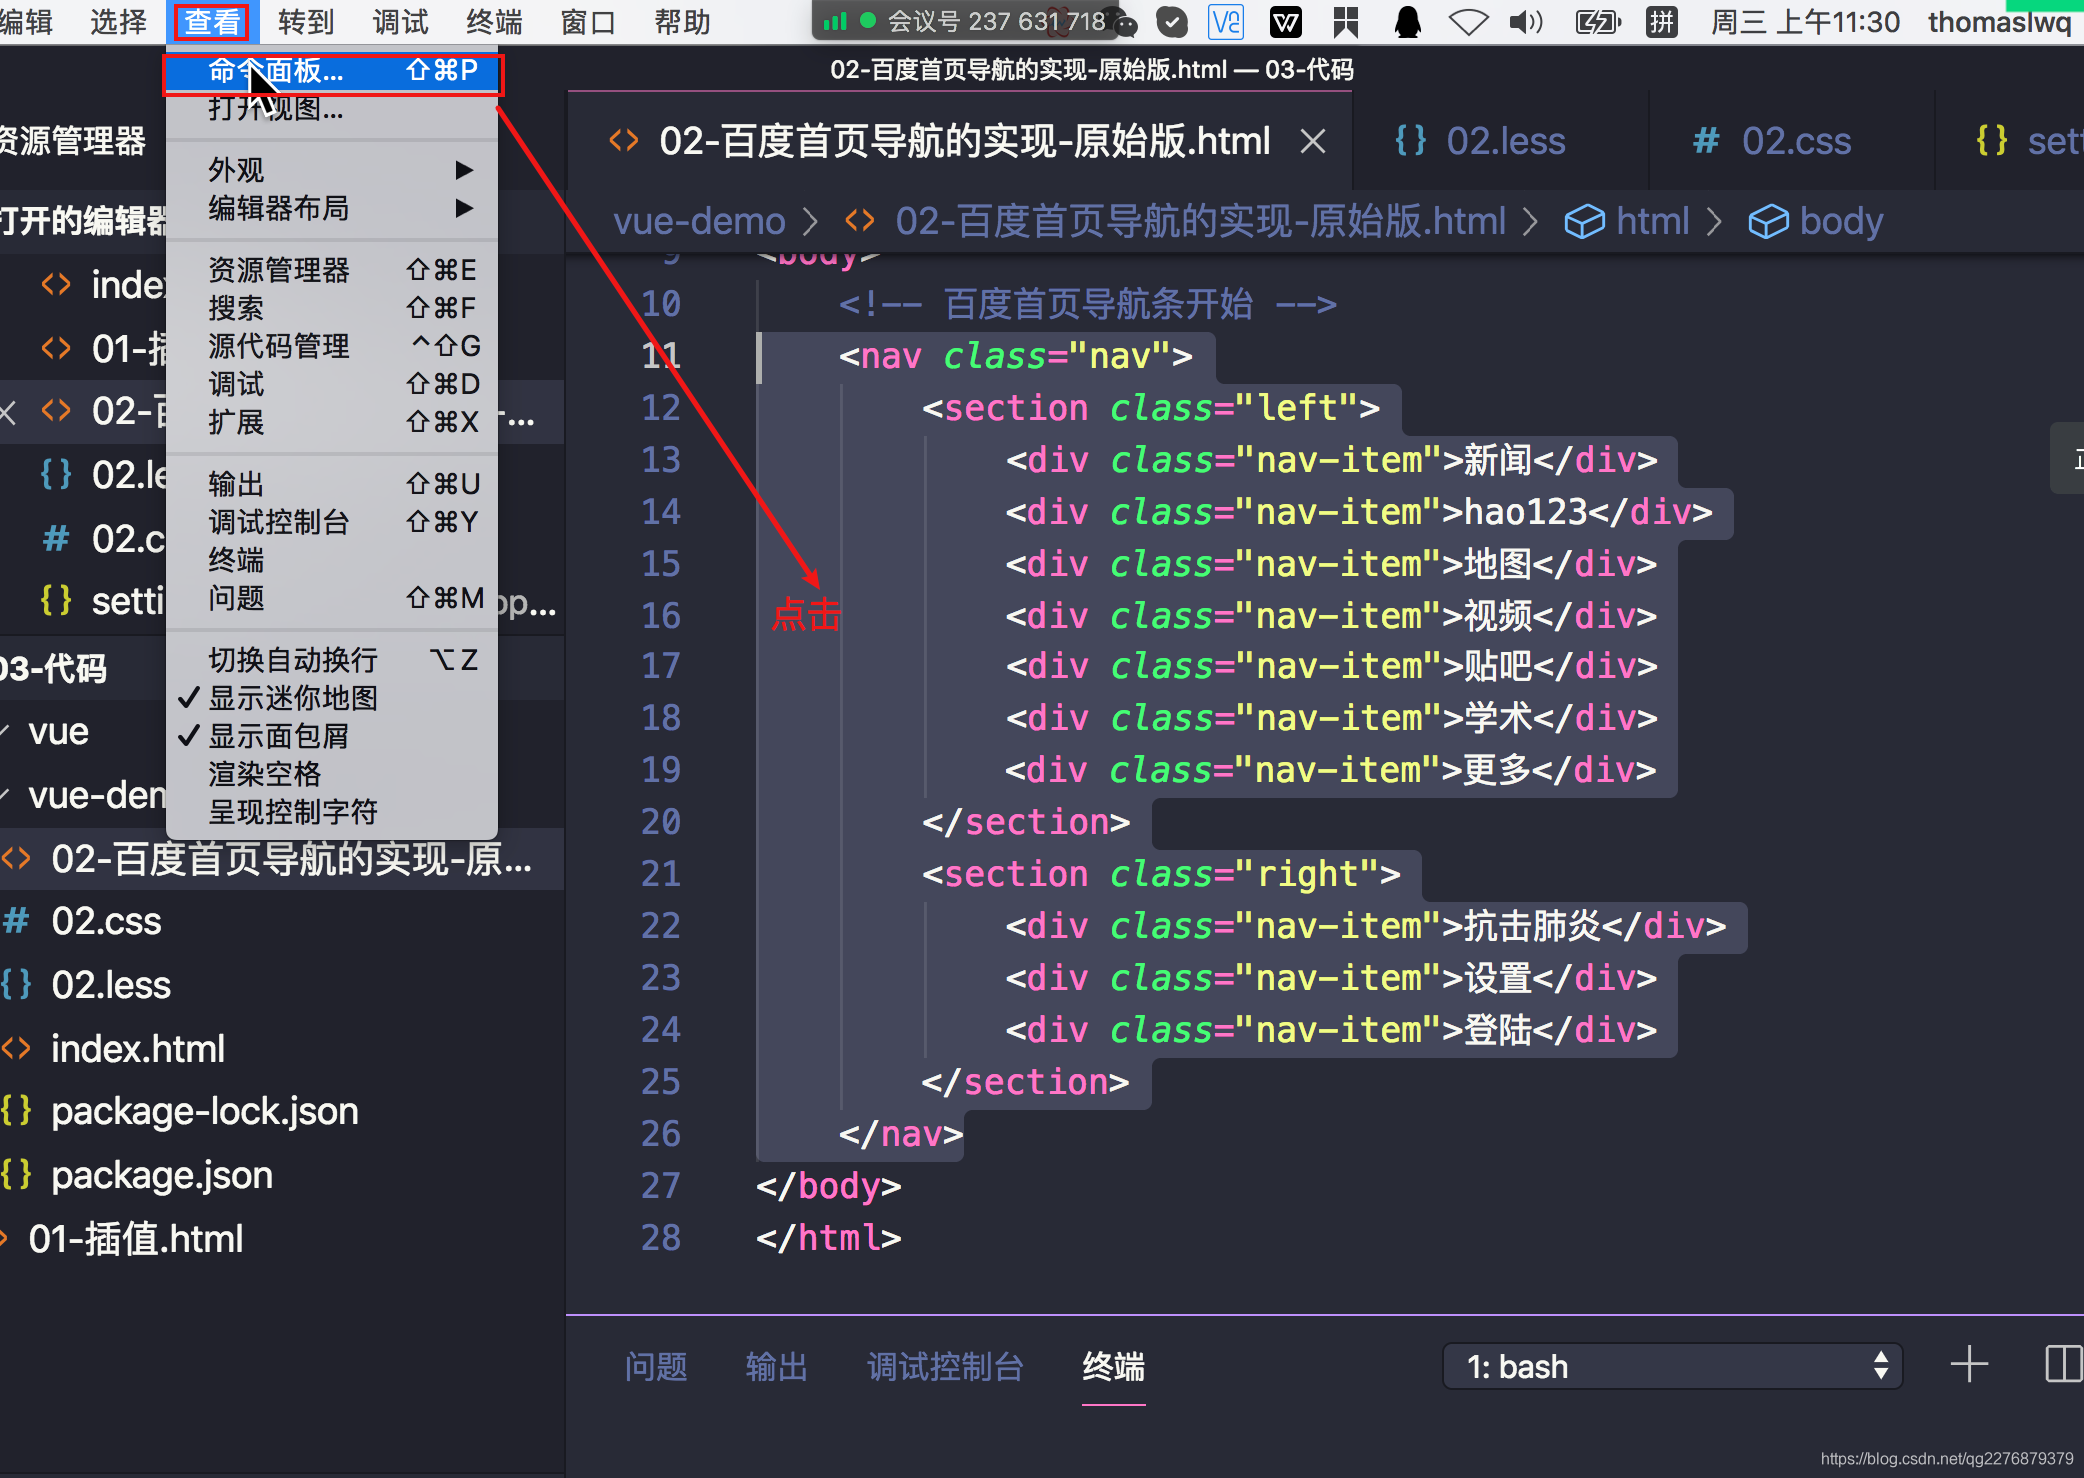The width and height of the screenshot is (2084, 1478).
Task: Select 终端 entry in View menu
Action: coord(333,560)
